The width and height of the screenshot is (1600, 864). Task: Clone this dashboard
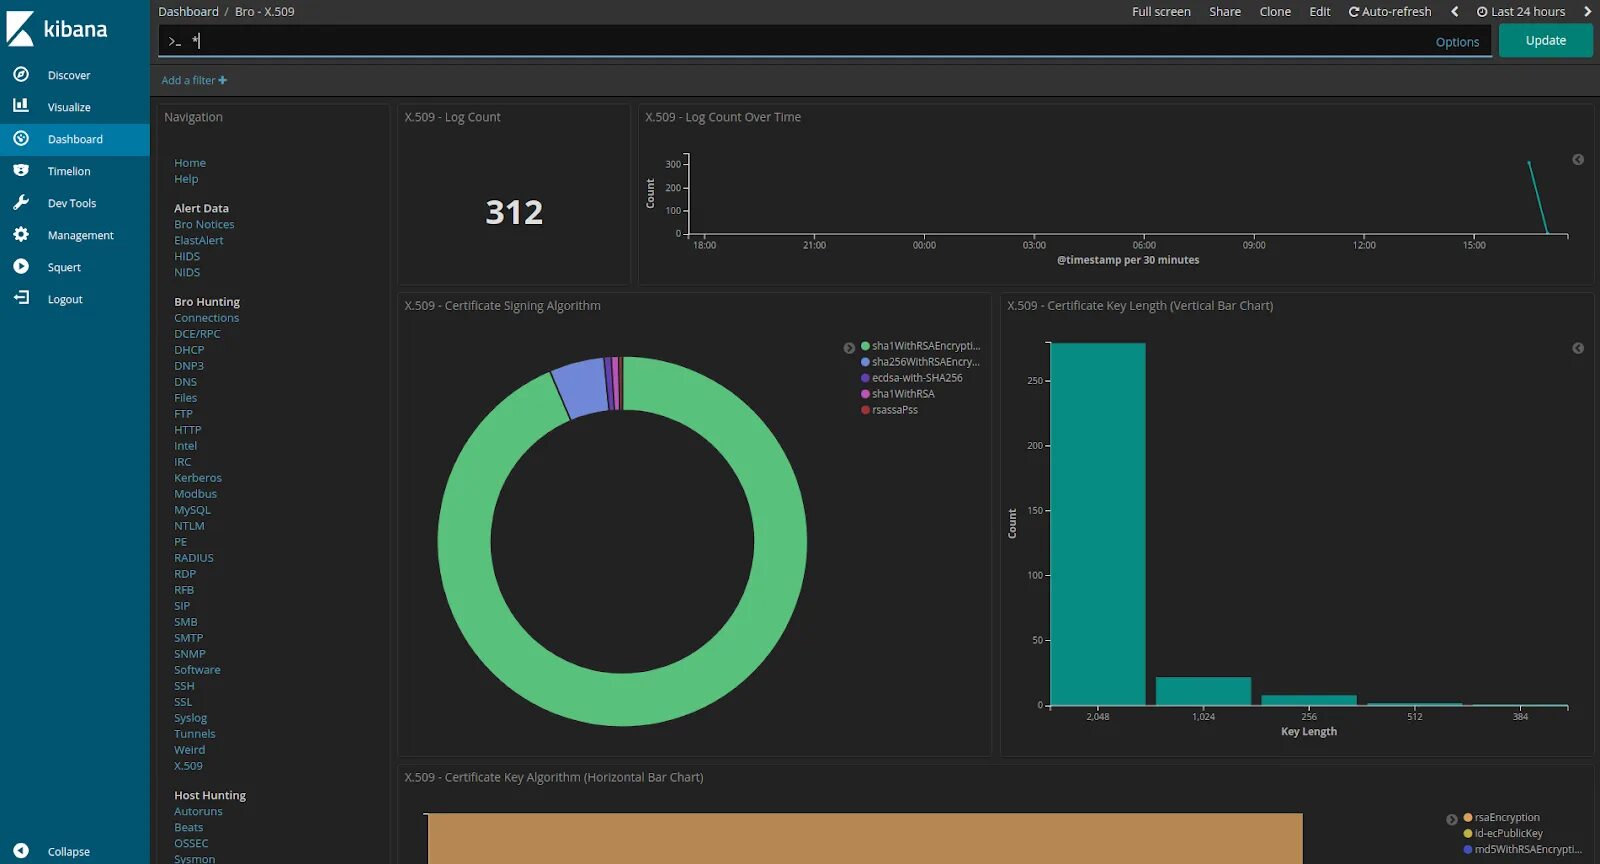point(1275,12)
